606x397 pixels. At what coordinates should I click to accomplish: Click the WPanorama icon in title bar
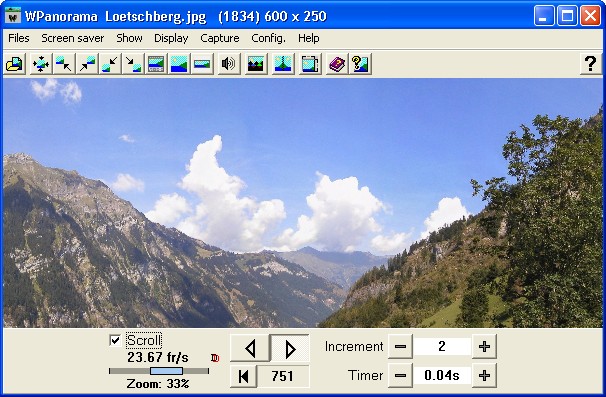click(x=13, y=16)
